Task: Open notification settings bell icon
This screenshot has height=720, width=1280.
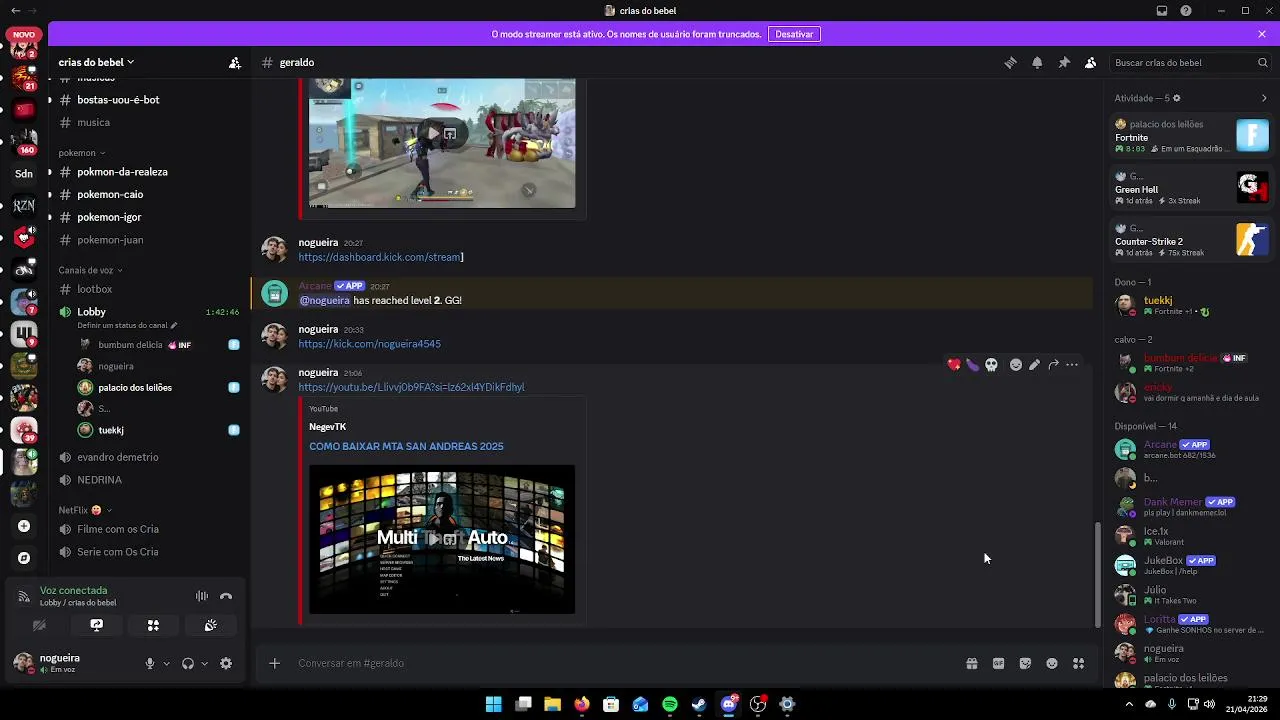Action: tap(1037, 62)
